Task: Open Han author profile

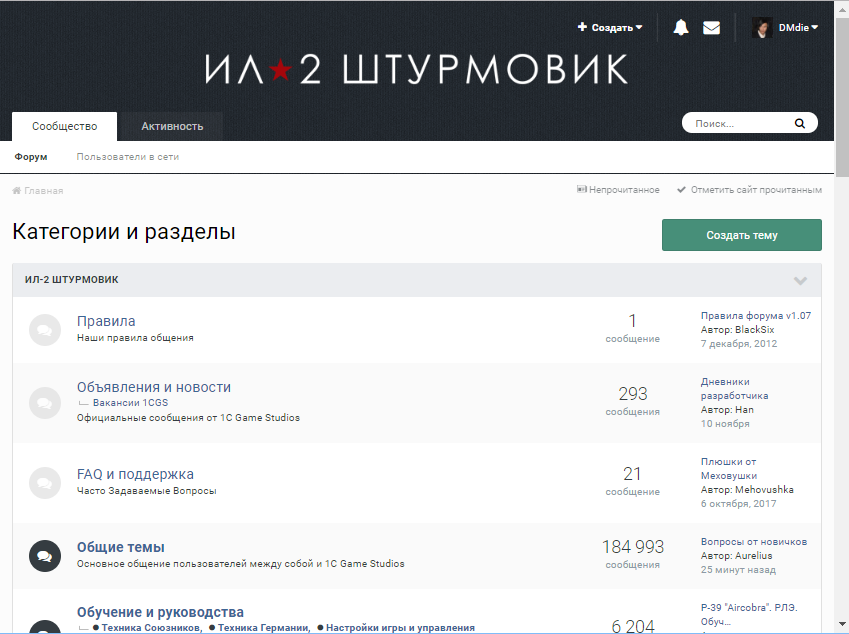Action: pyautogui.click(x=744, y=410)
